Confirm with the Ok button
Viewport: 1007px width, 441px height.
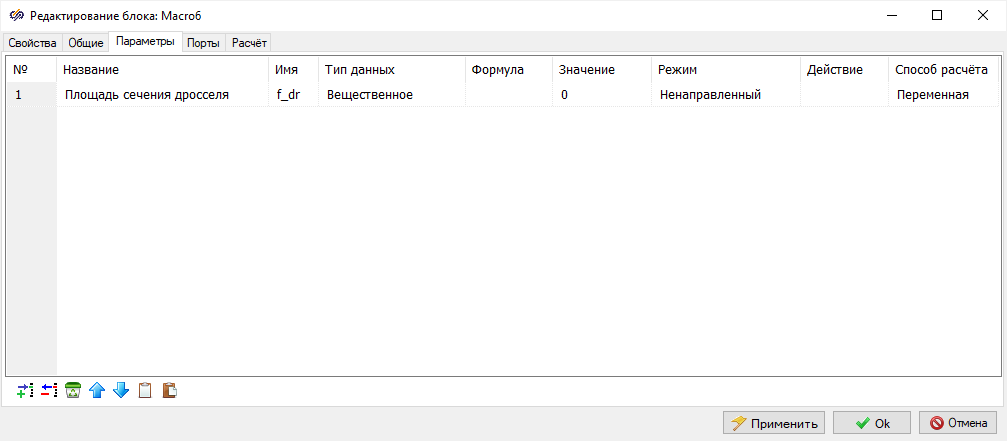point(871,423)
